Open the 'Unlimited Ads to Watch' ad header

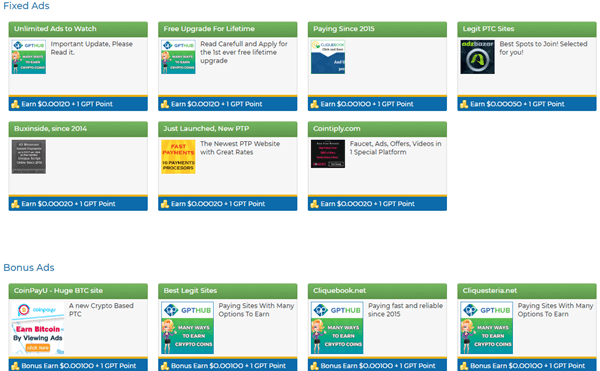(x=78, y=29)
